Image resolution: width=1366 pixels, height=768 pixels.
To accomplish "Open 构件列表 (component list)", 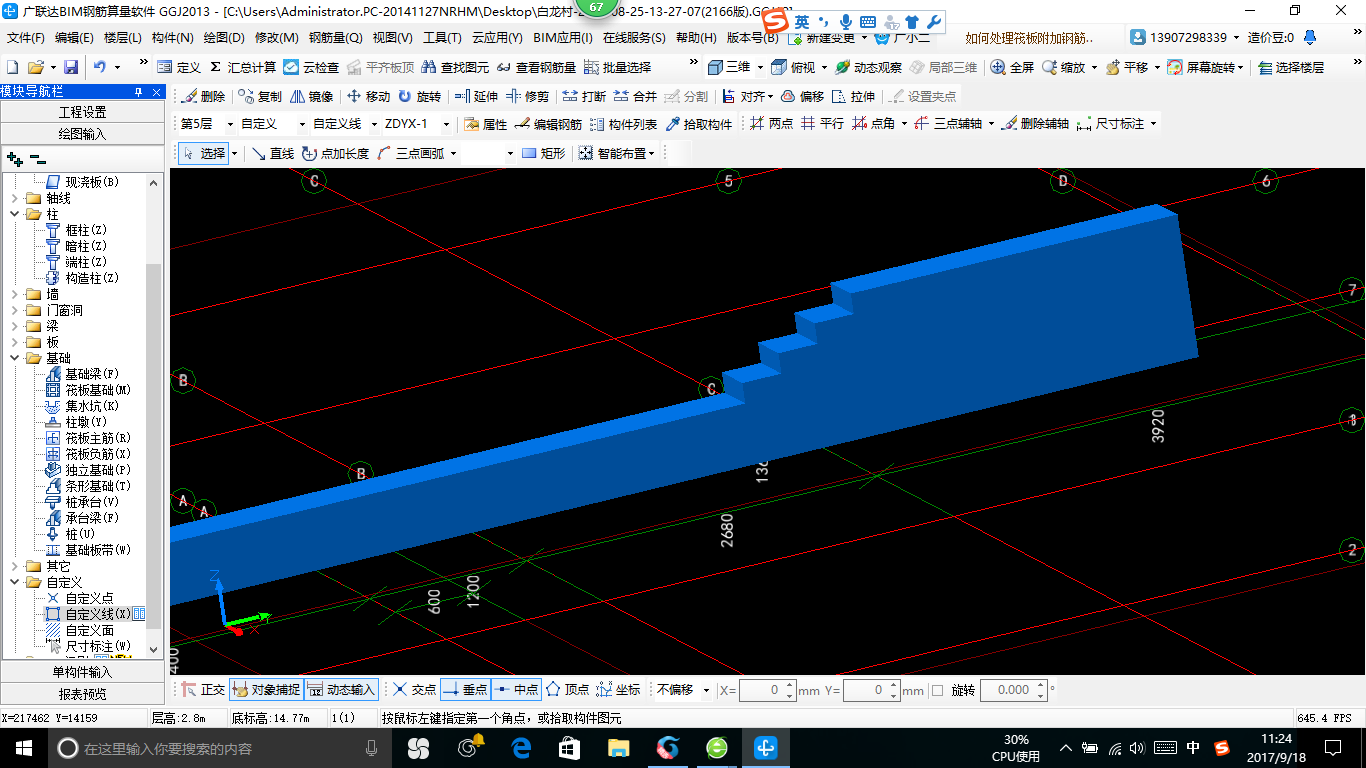I will [624, 124].
